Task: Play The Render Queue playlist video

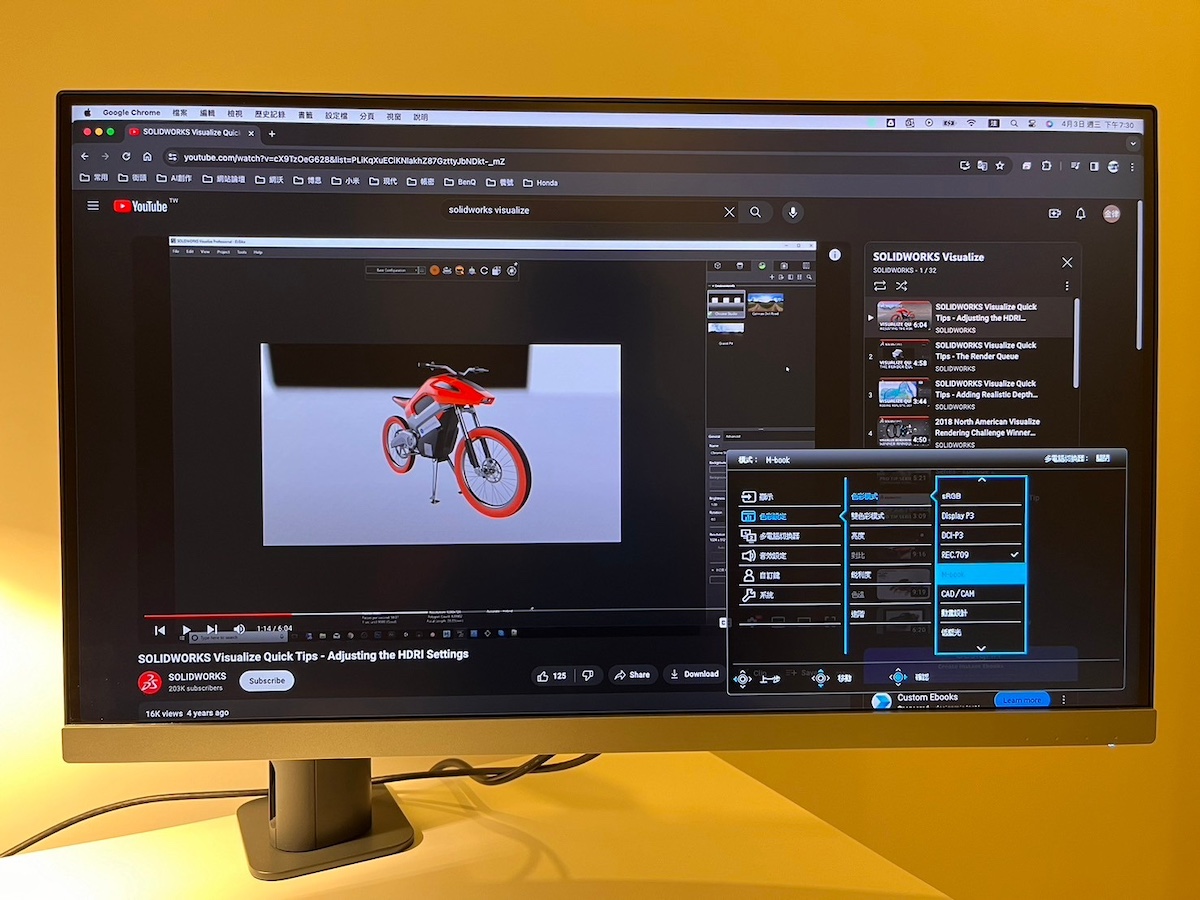Action: coord(970,356)
